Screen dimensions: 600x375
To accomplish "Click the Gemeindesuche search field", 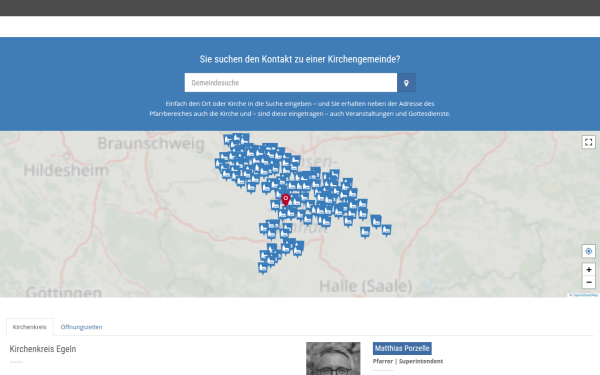I will [291, 83].
